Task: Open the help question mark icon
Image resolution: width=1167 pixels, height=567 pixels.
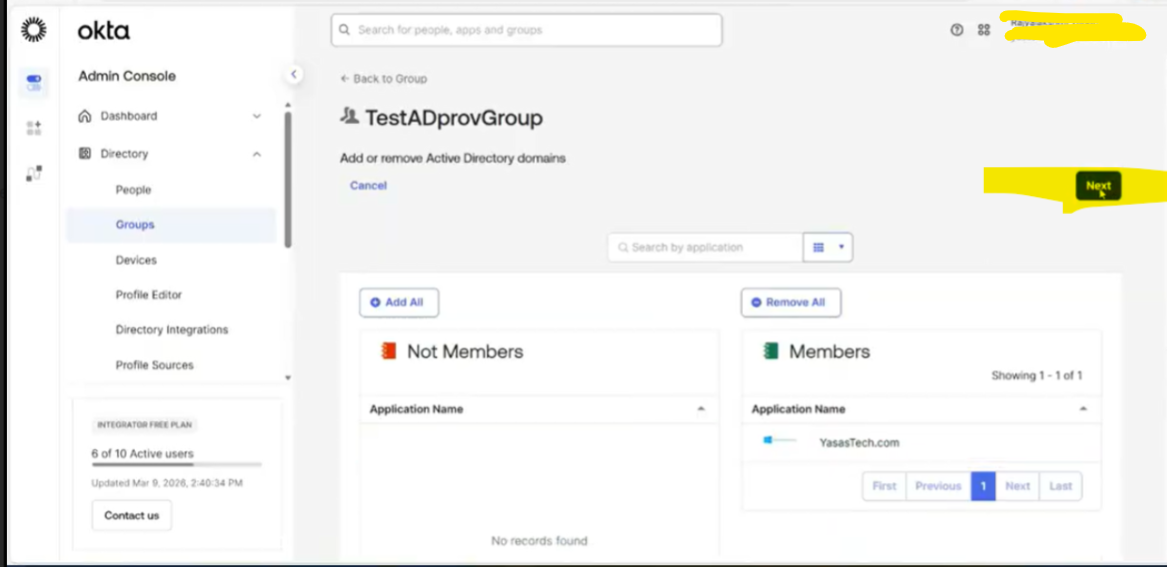Action: pos(957,30)
